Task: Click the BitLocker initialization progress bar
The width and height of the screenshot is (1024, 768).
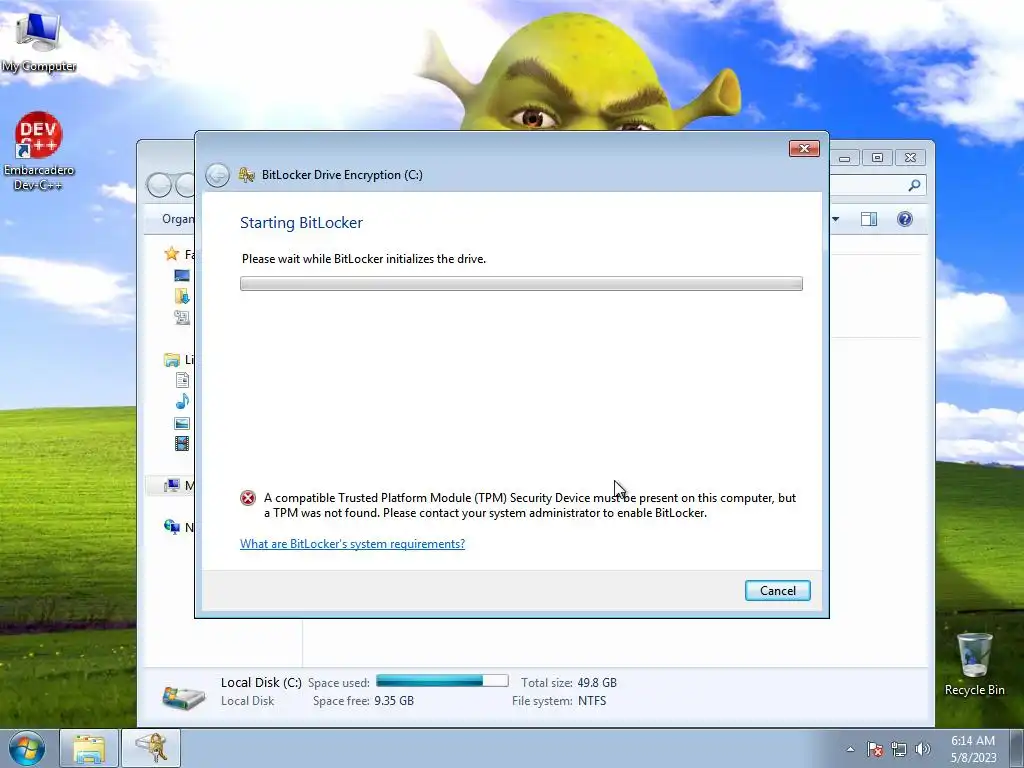Action: tap(521, 283)
